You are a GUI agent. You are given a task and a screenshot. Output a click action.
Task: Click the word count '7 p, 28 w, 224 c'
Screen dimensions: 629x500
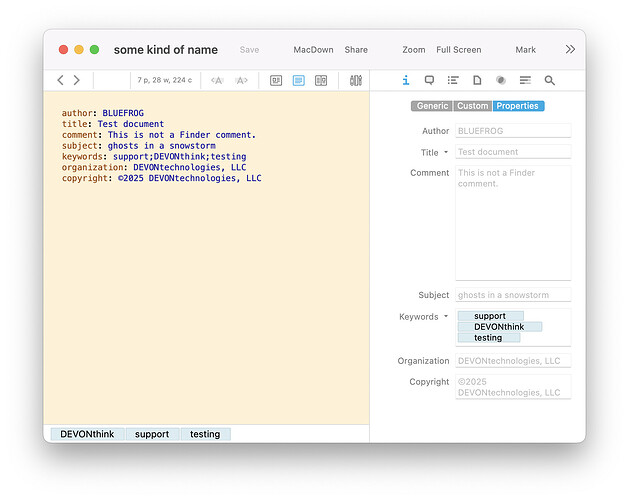pyautogui.click(x=165, y=80)
